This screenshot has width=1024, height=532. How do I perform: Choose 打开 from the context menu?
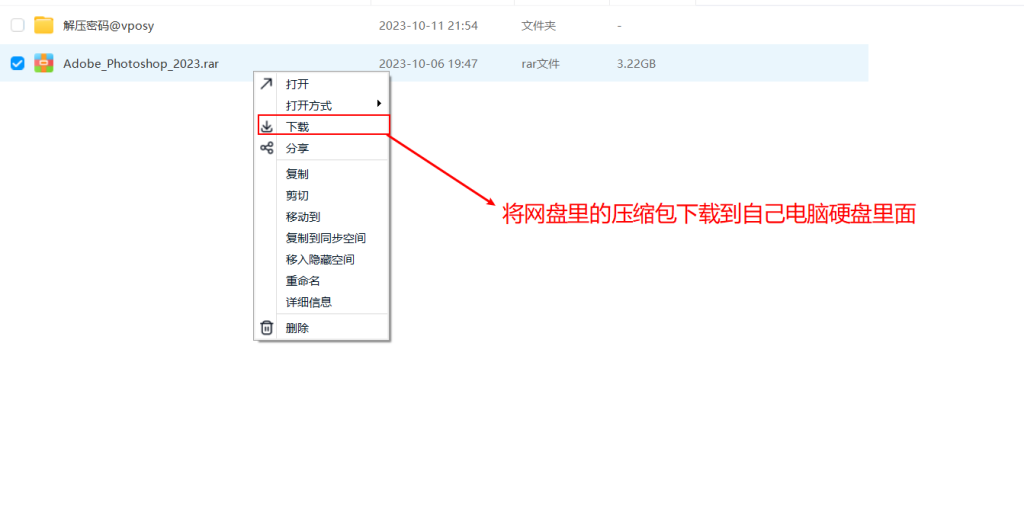(297, 84)
